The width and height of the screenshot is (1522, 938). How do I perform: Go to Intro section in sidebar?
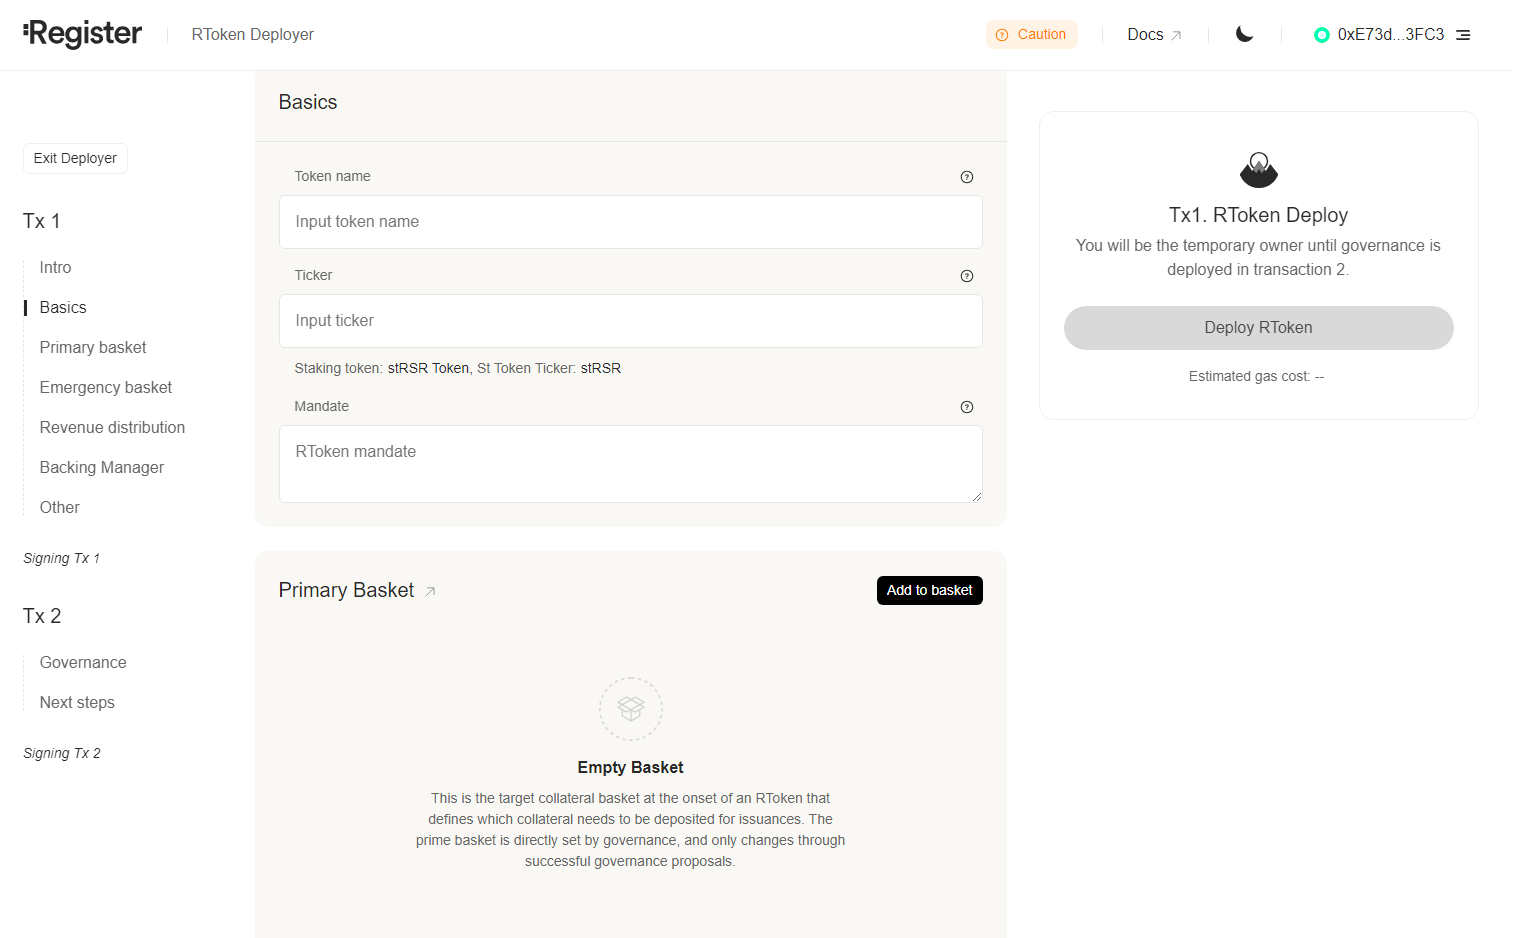click(55, 267)
